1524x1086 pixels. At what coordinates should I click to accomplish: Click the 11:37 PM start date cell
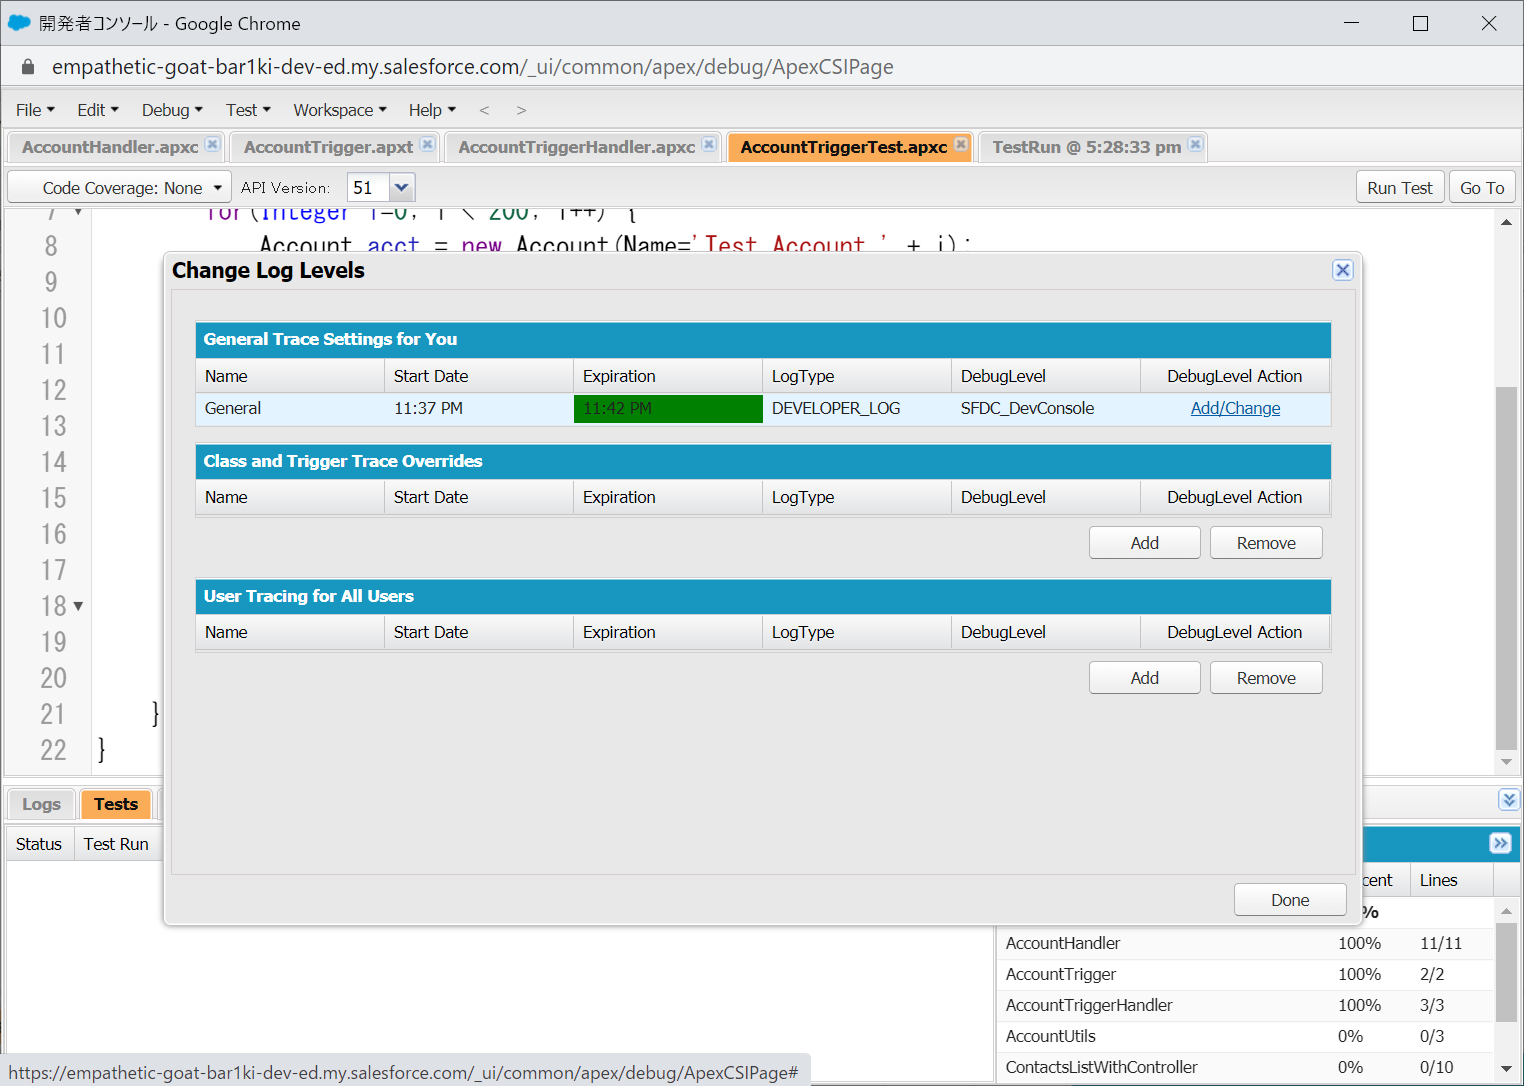point(479,409)
